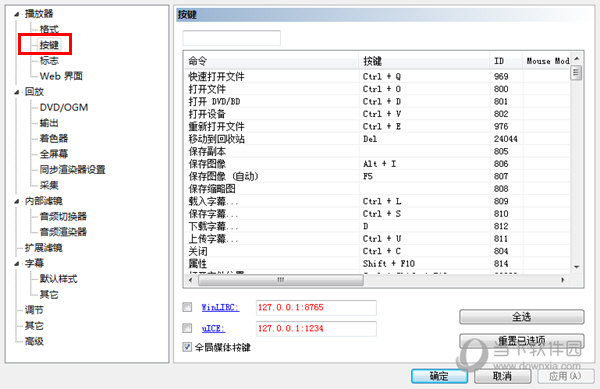This screenshot has width=600, height=389.
Task: Select 其它 under 字幕
Action: pos(49,295)
